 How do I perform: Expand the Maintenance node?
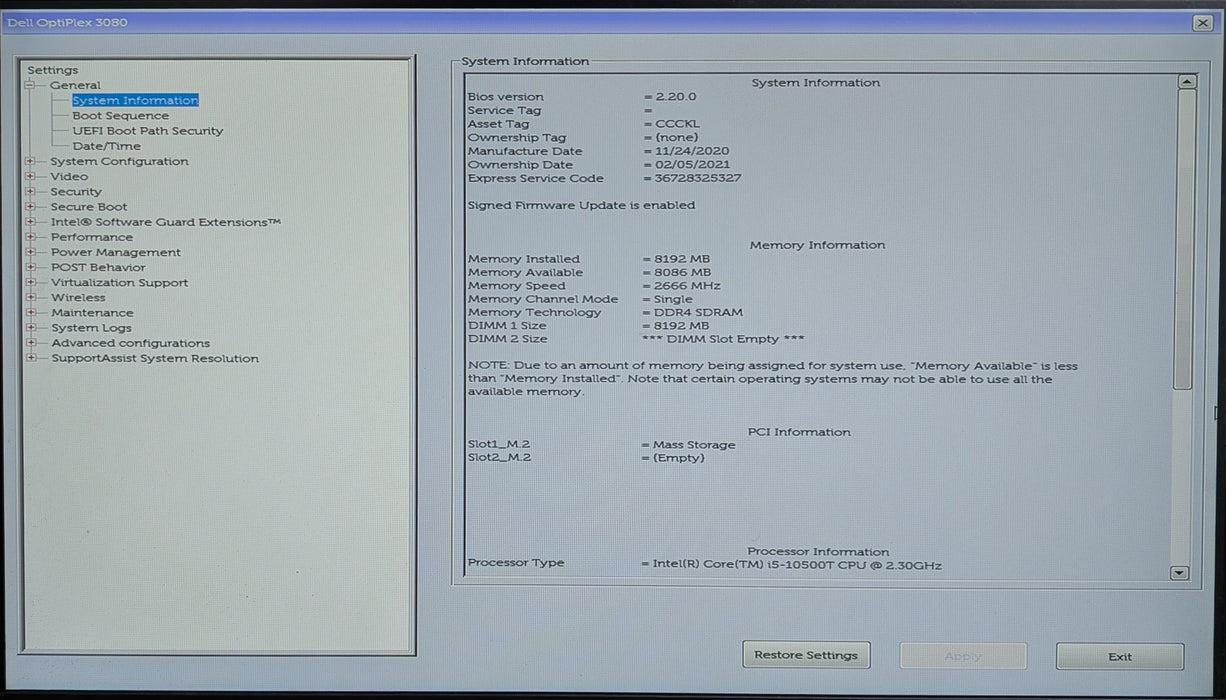(31, 312)
